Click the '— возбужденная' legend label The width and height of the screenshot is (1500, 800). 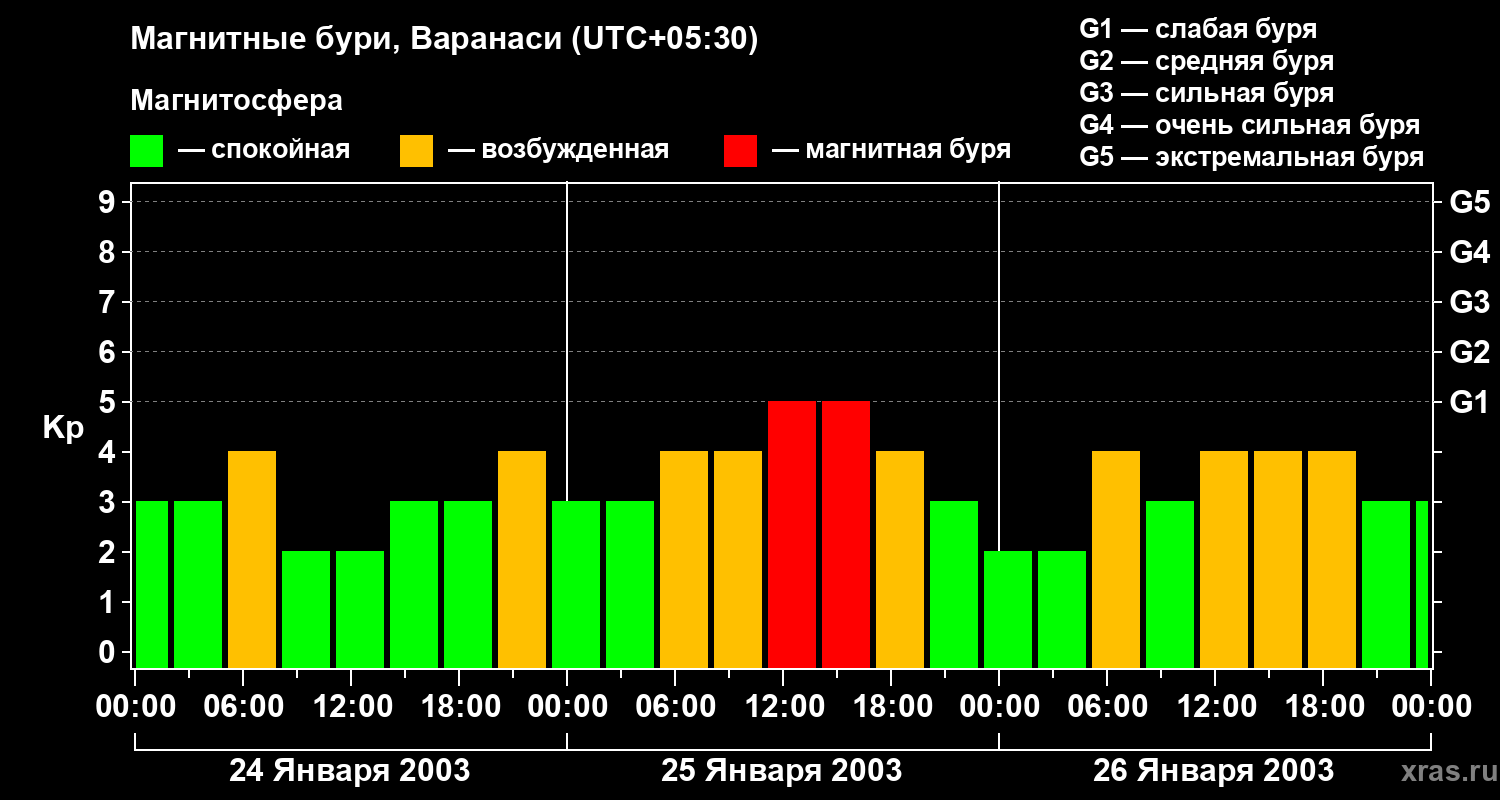click(x=558, y=150)
